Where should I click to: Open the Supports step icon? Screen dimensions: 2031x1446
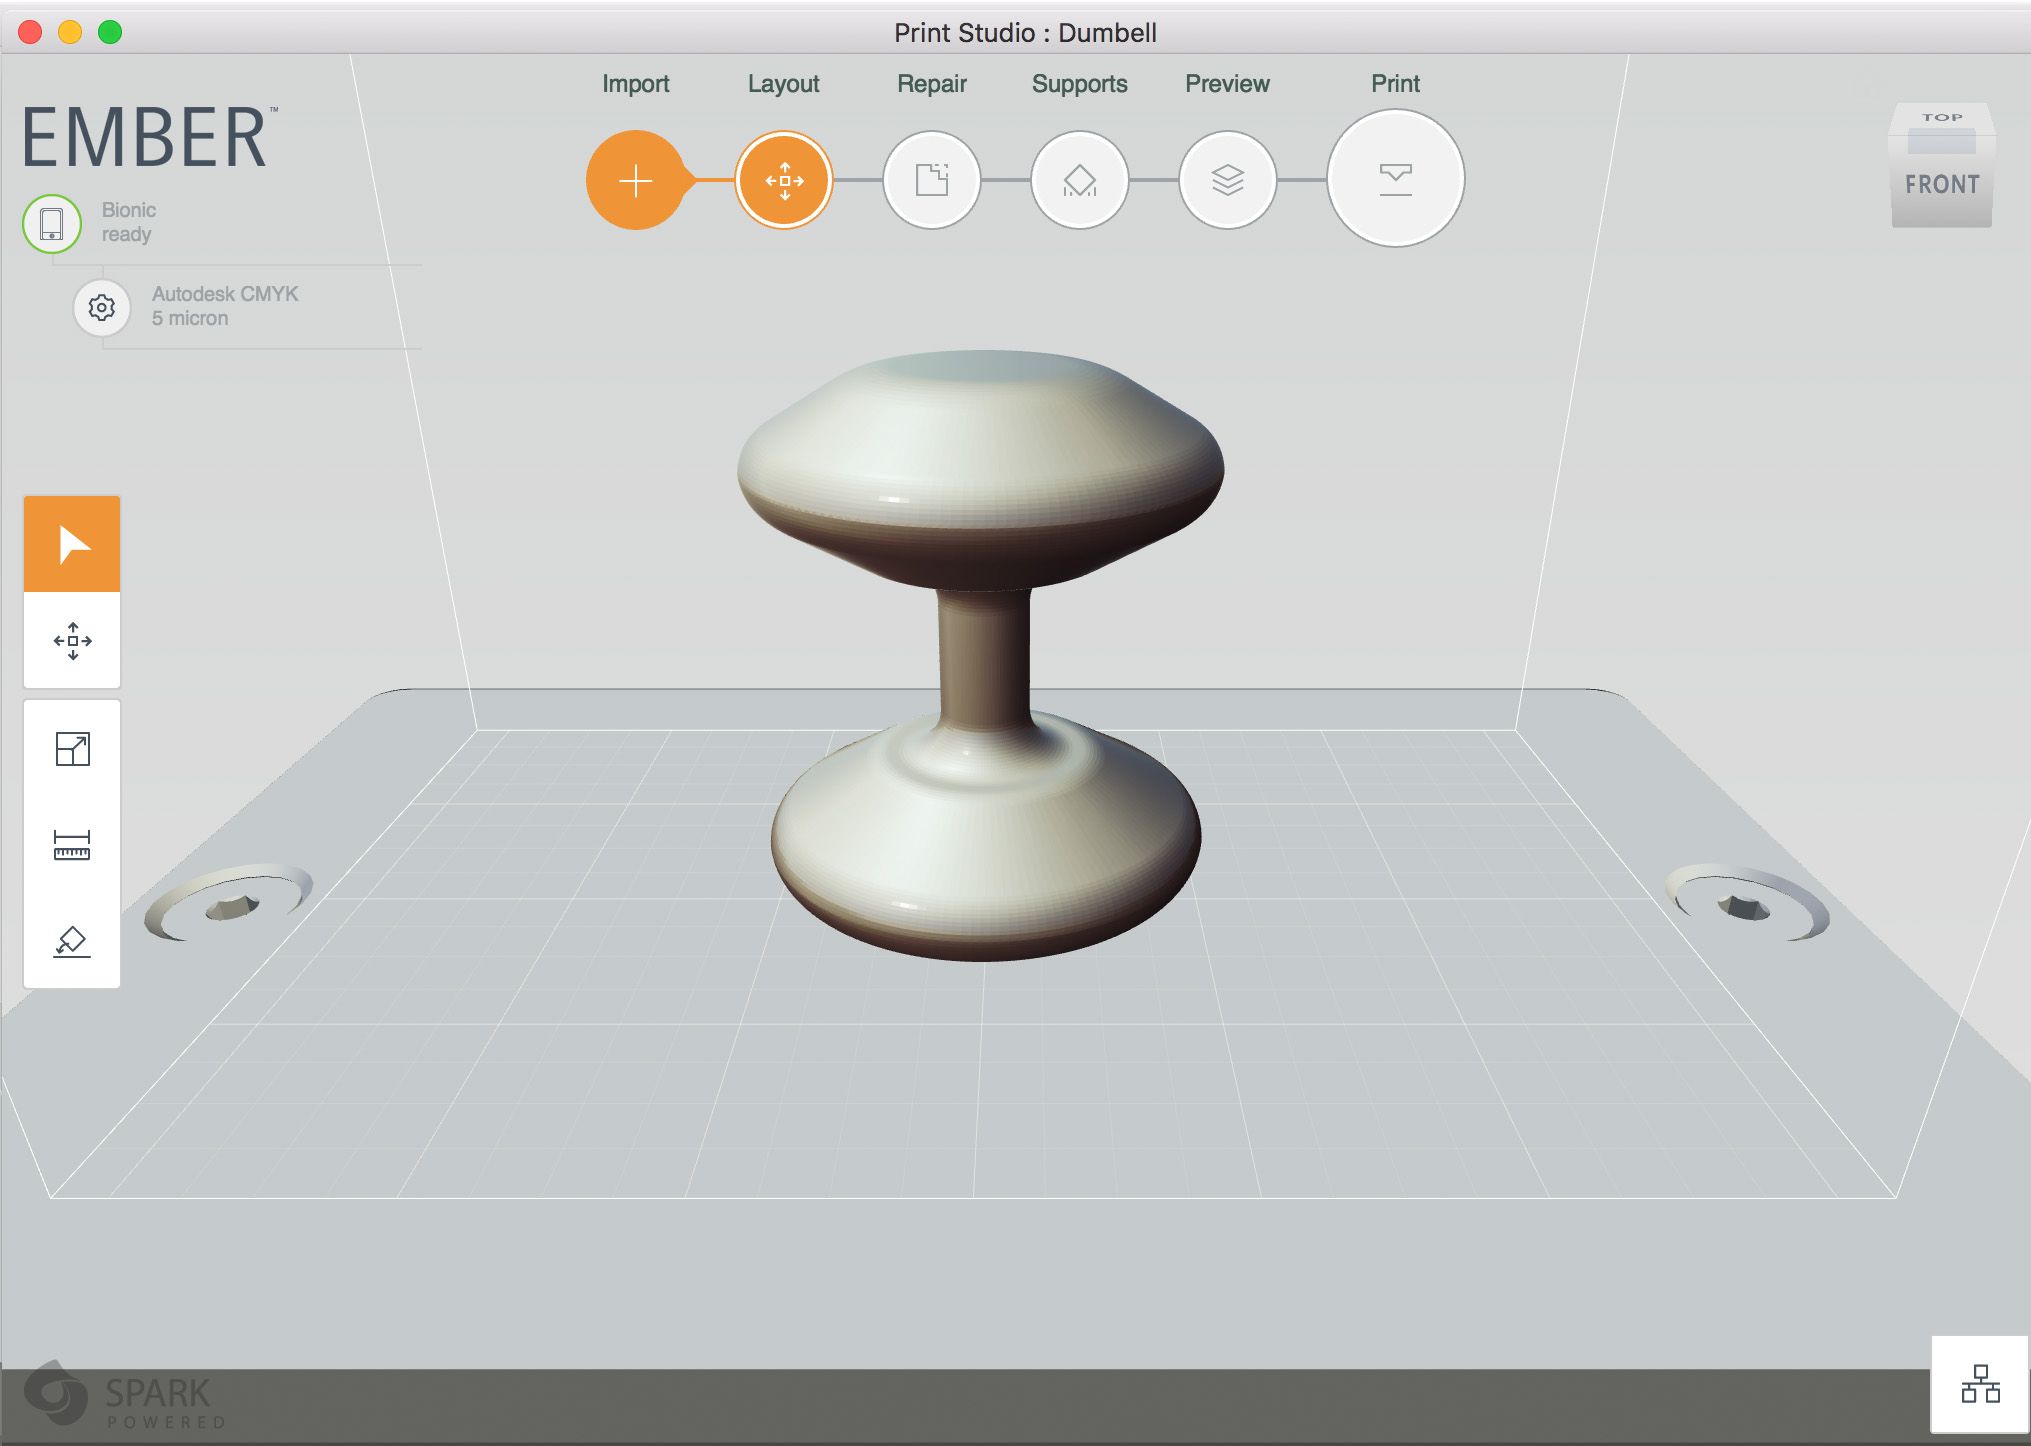click(x=1079, y=180)
